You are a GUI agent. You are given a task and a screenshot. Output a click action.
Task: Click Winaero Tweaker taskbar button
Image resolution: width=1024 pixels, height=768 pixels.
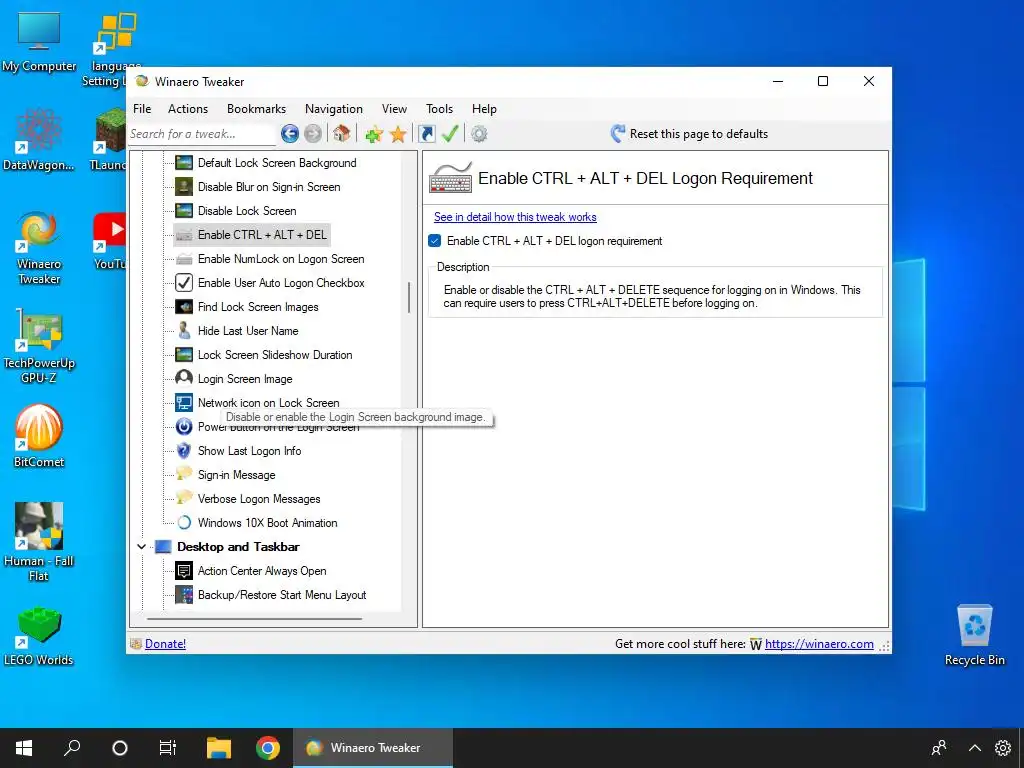point(373,748)
